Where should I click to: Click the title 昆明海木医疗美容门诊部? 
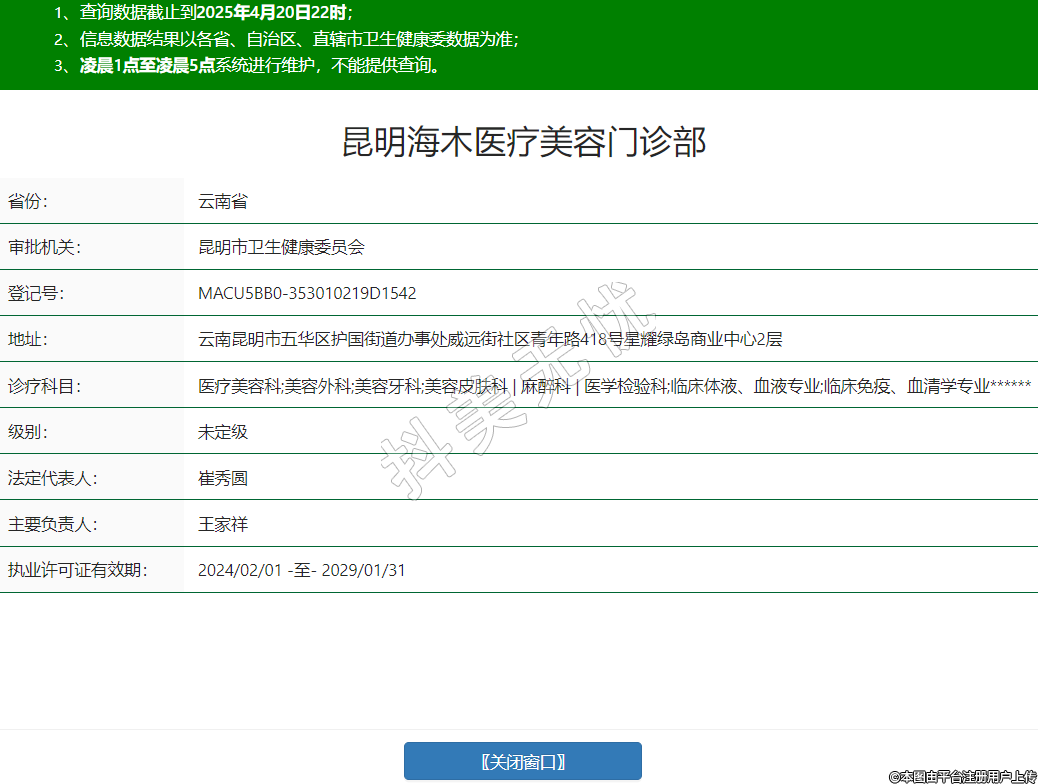click(x=524, y=142)
